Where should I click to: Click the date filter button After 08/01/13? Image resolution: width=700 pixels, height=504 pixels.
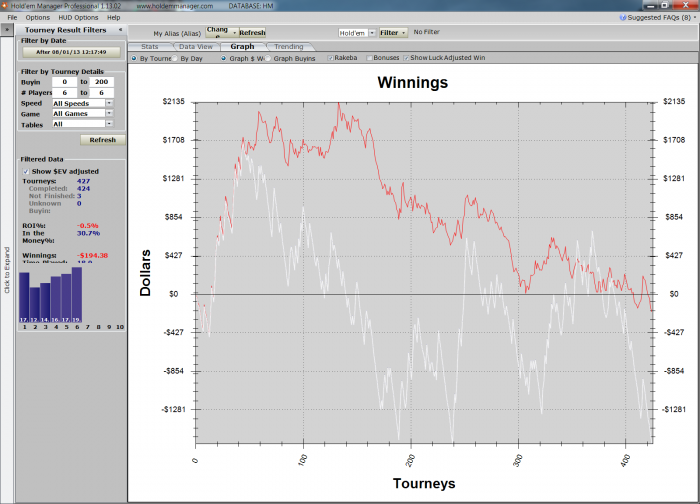71,52
